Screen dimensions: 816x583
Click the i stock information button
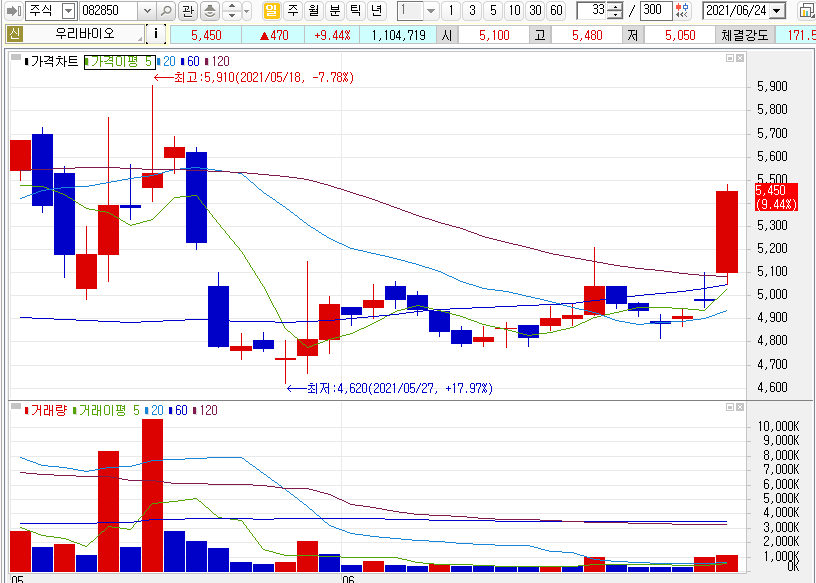click(156, 34)
